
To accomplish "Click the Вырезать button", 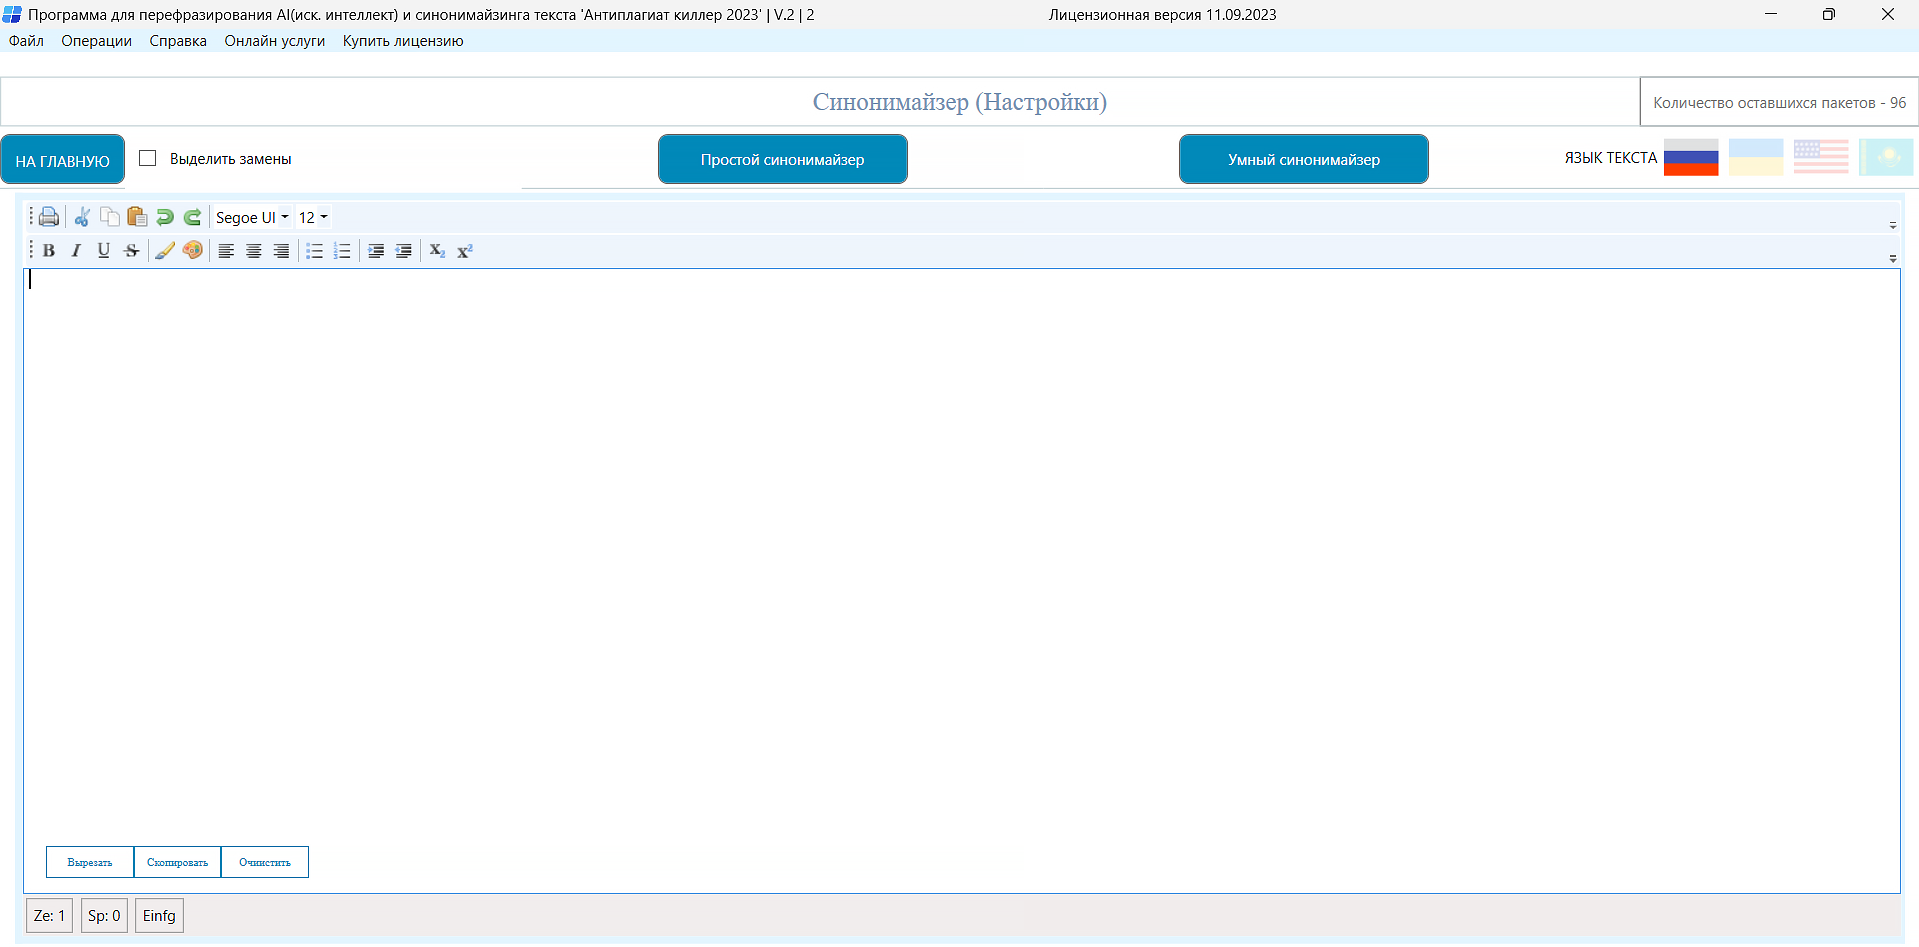I will coord(90,862).
